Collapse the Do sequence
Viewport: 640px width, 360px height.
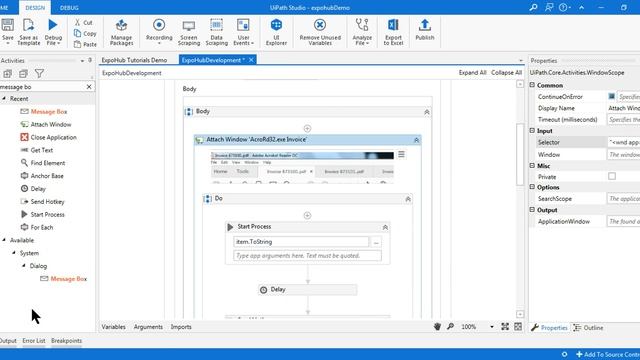[408, 199]
